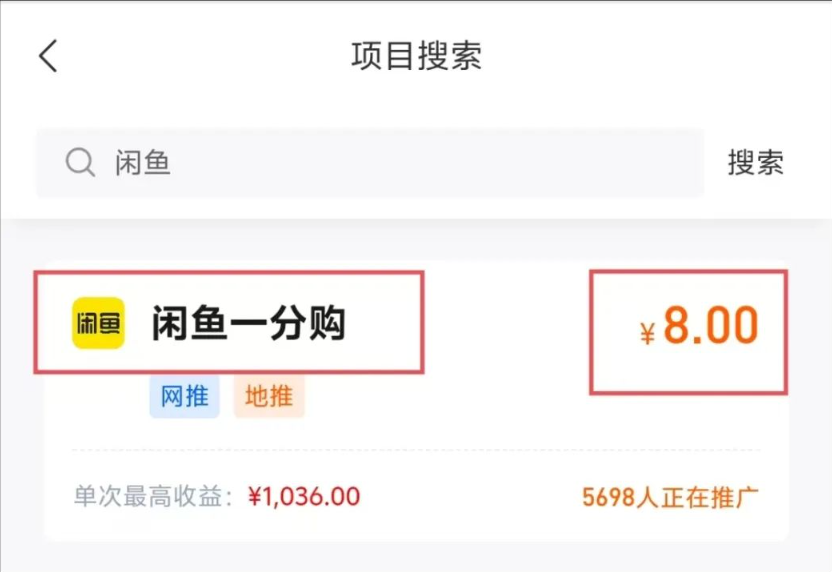
Task: Go back using the left arrow
Action: (48, 56)
